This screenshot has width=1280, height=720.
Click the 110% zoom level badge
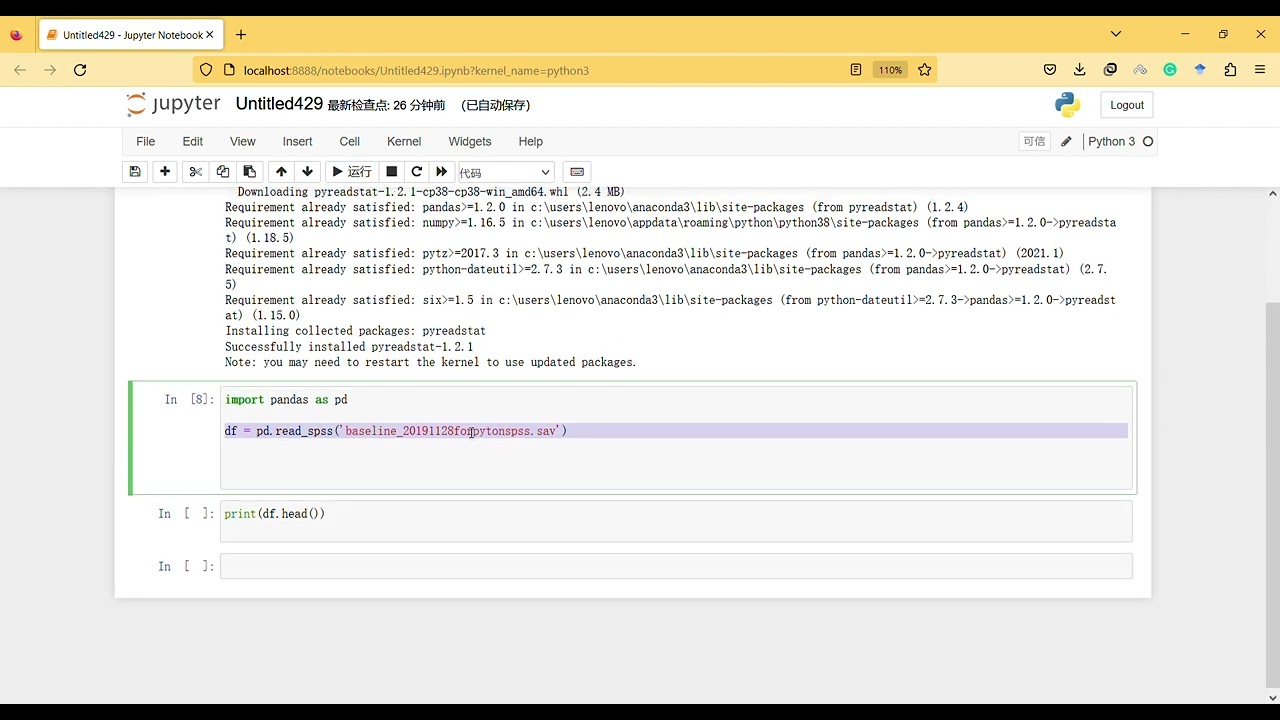(890, 70)
